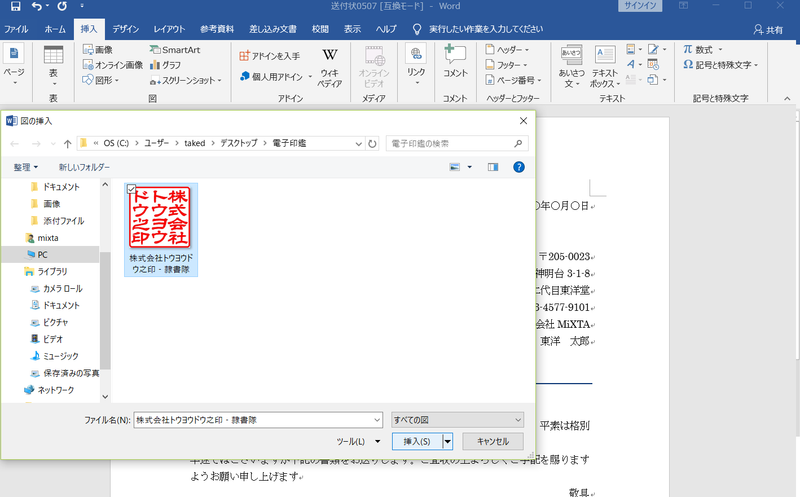
Task: Click サインイン button
Action: (x=640, y=6)
